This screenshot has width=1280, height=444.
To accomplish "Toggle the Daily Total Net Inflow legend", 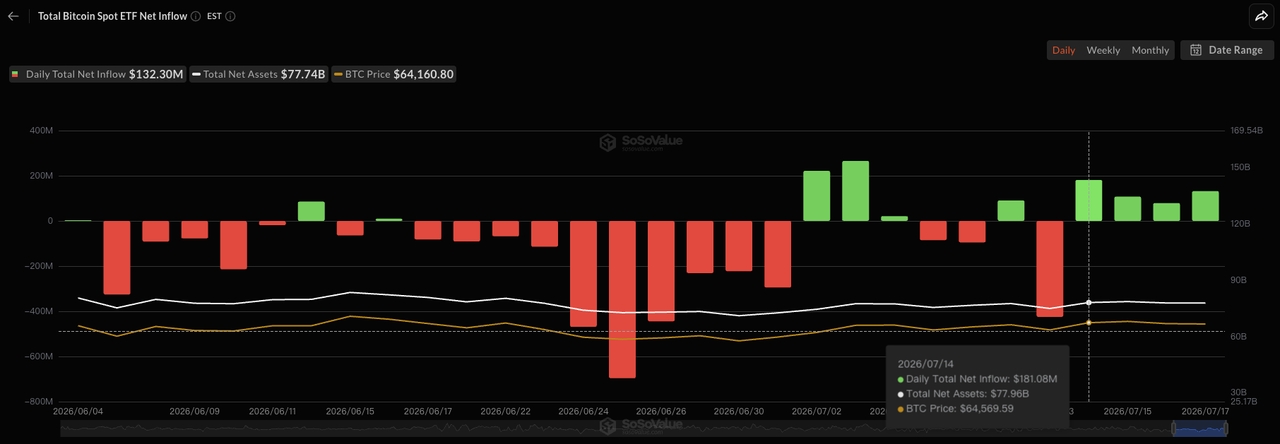I will (97, 74).
